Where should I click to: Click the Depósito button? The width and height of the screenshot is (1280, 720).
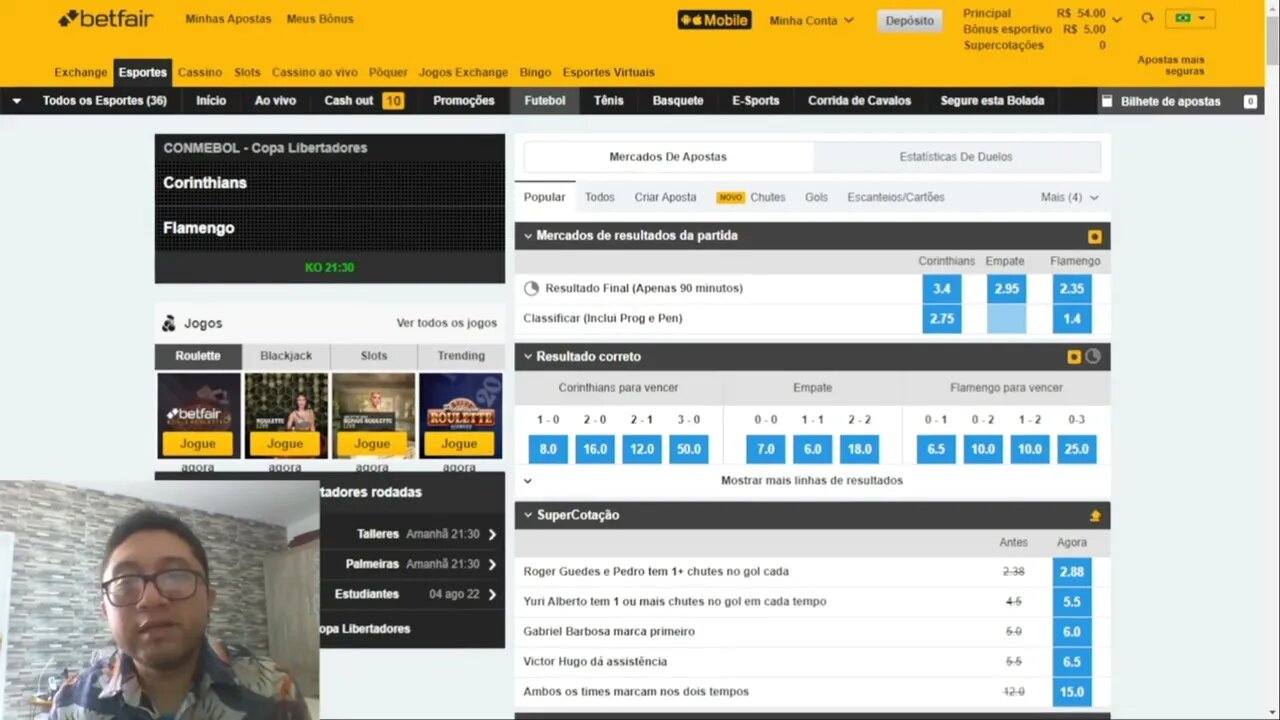coord(909,20)
